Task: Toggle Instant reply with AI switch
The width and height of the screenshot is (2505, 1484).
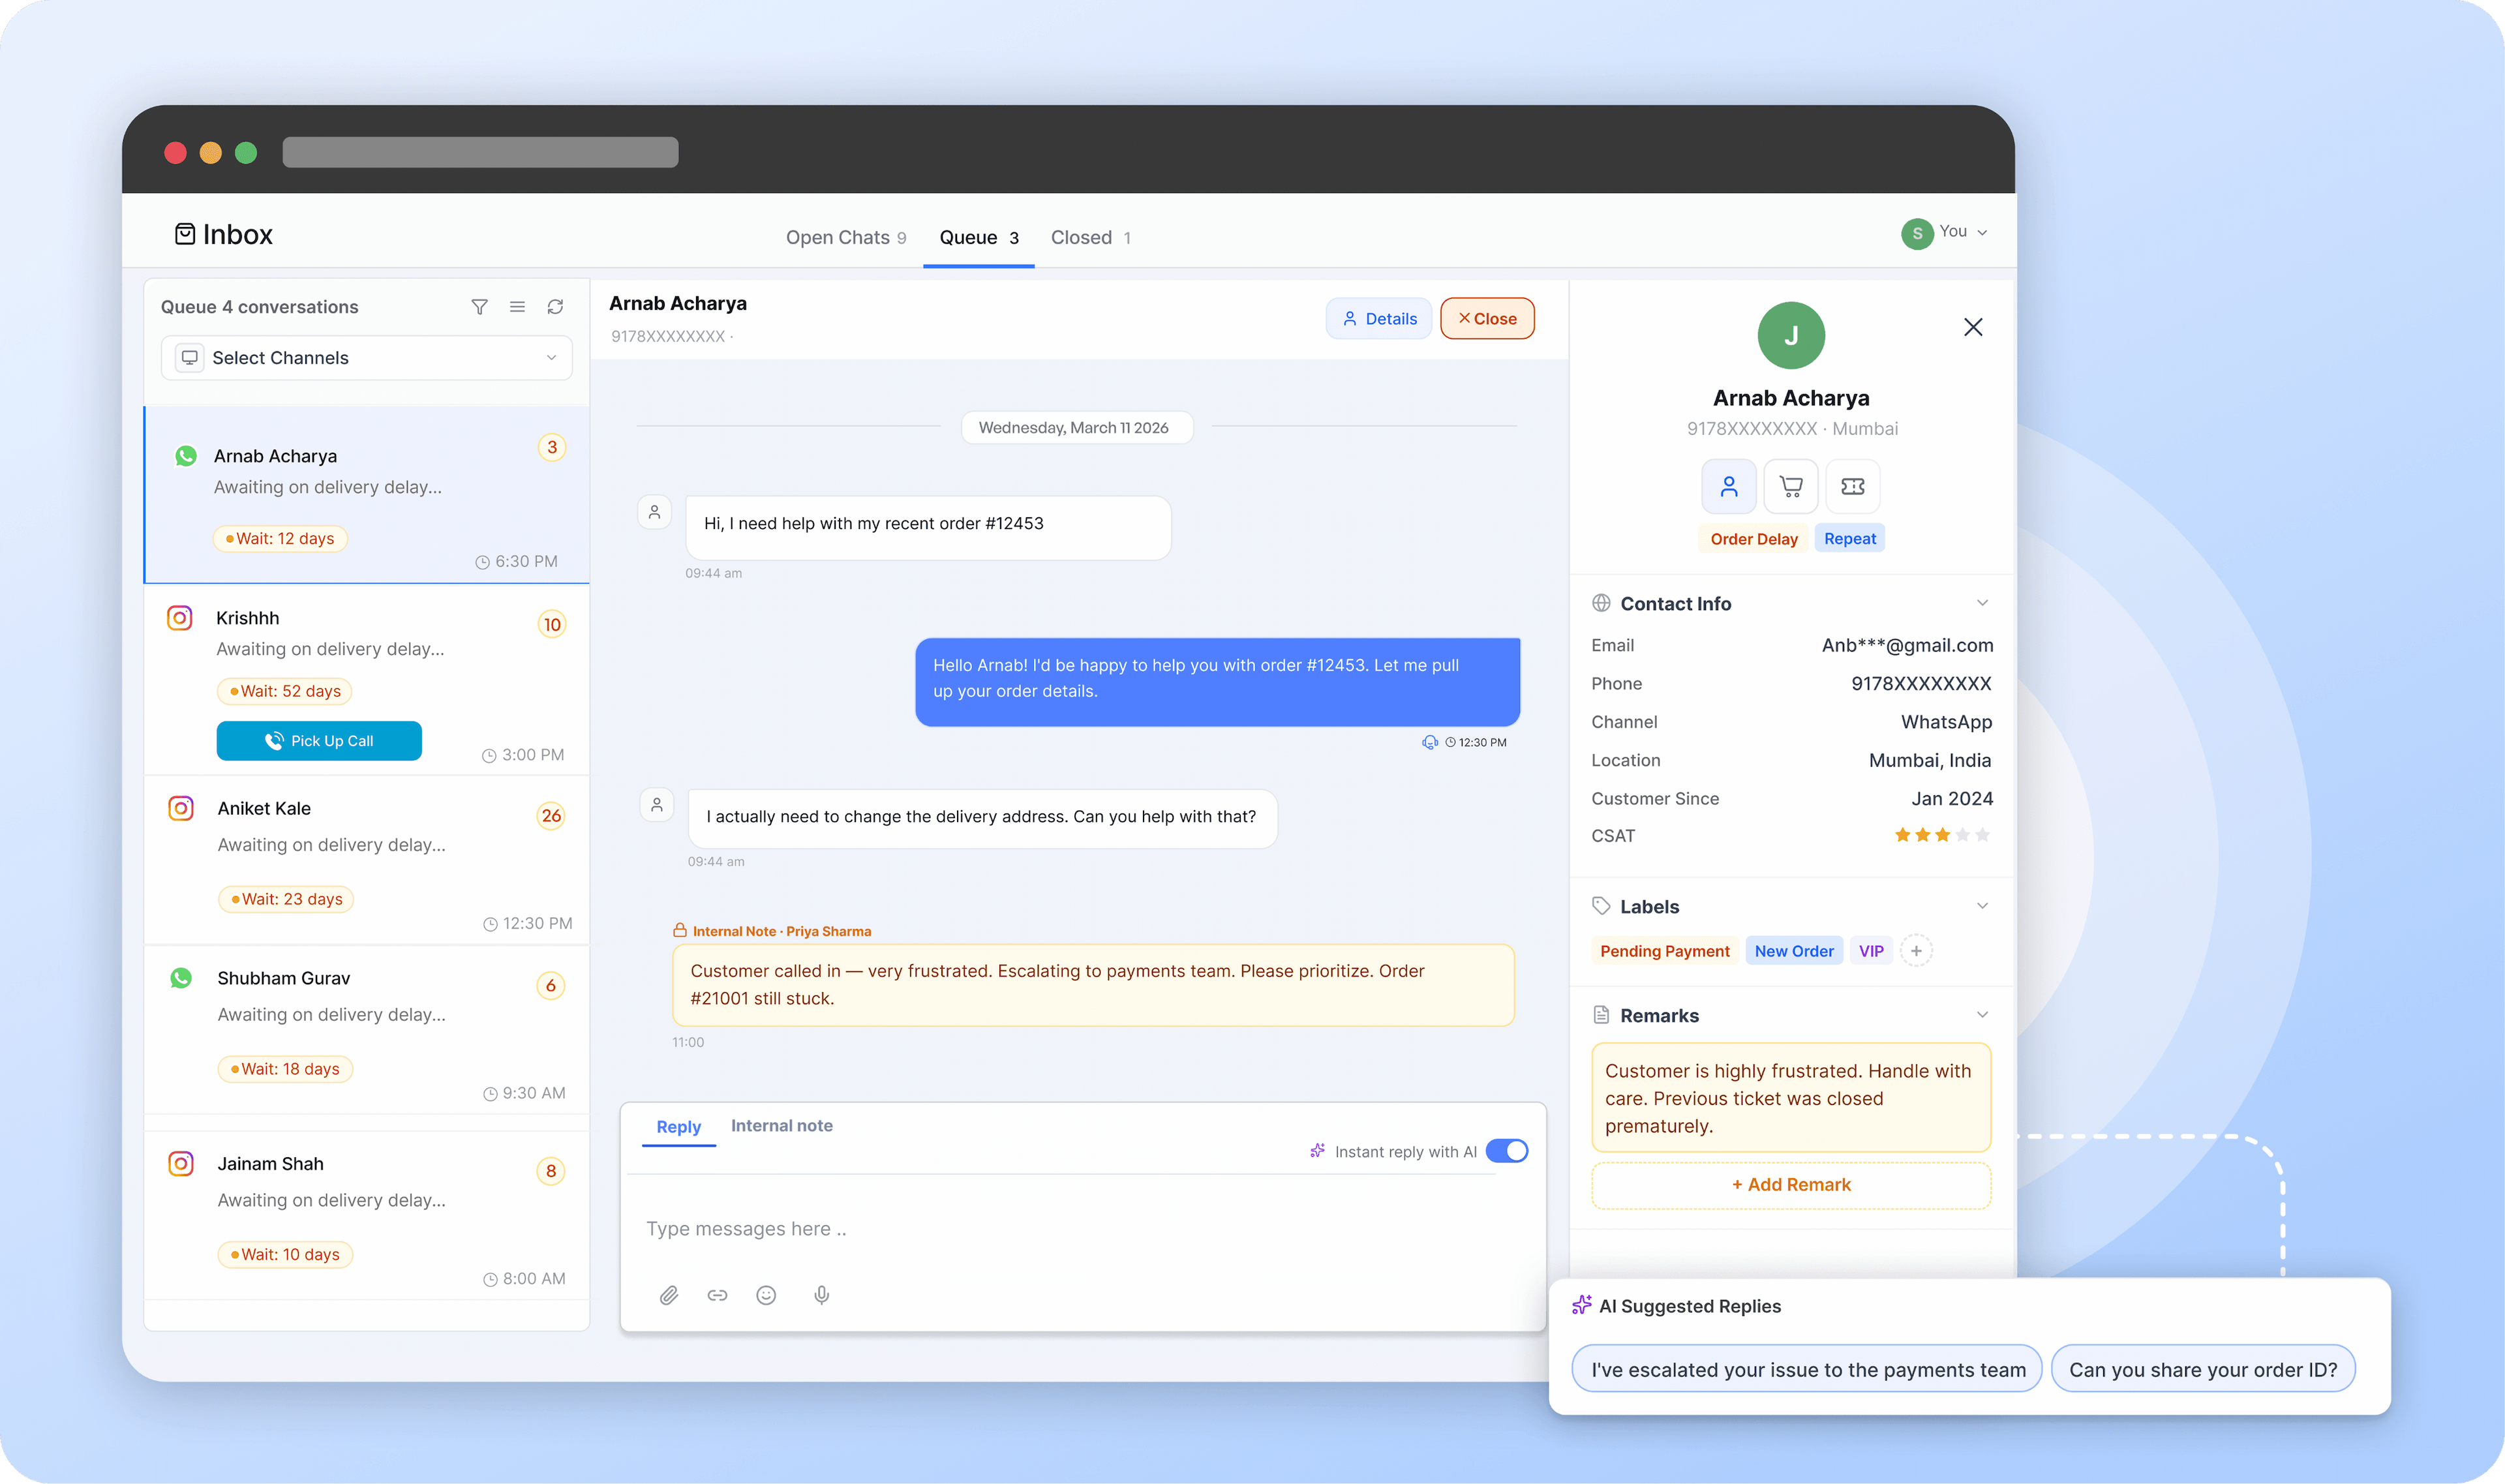Action: [1507, 1151]
